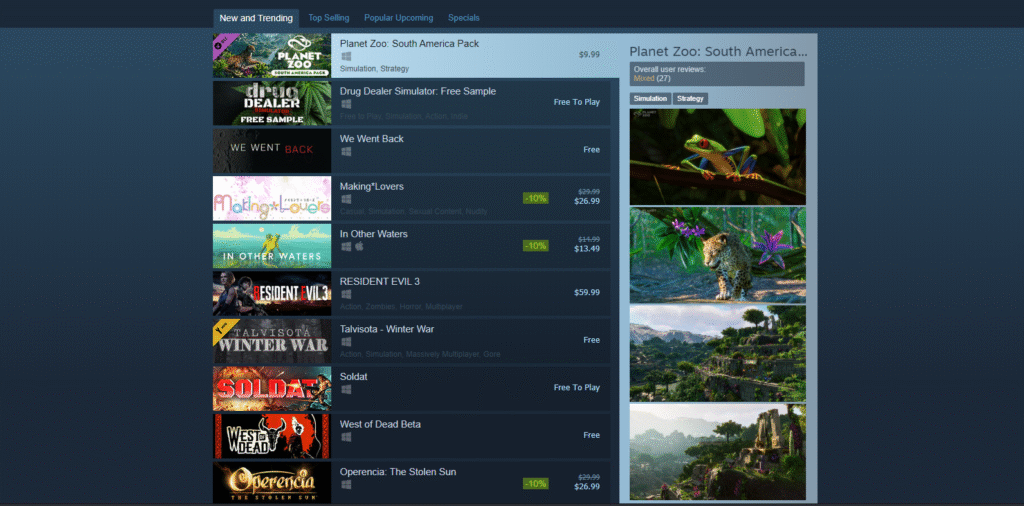Click the Soldat capsule image
1024x506 pixels.
pos(272,389)
